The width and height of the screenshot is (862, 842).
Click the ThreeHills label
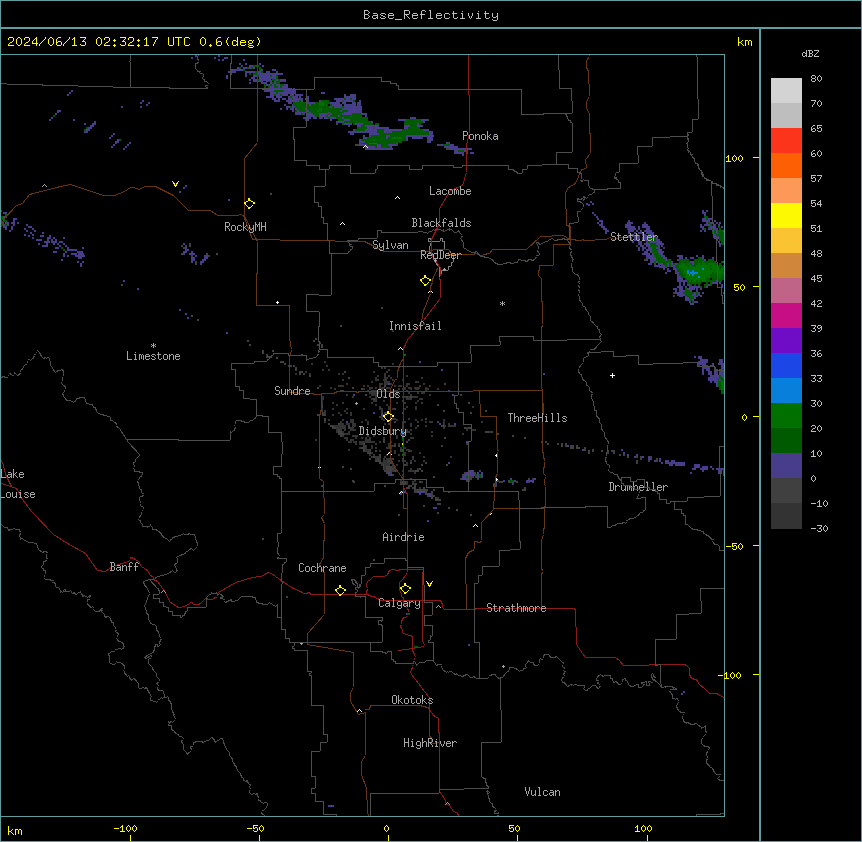[537, 418]
